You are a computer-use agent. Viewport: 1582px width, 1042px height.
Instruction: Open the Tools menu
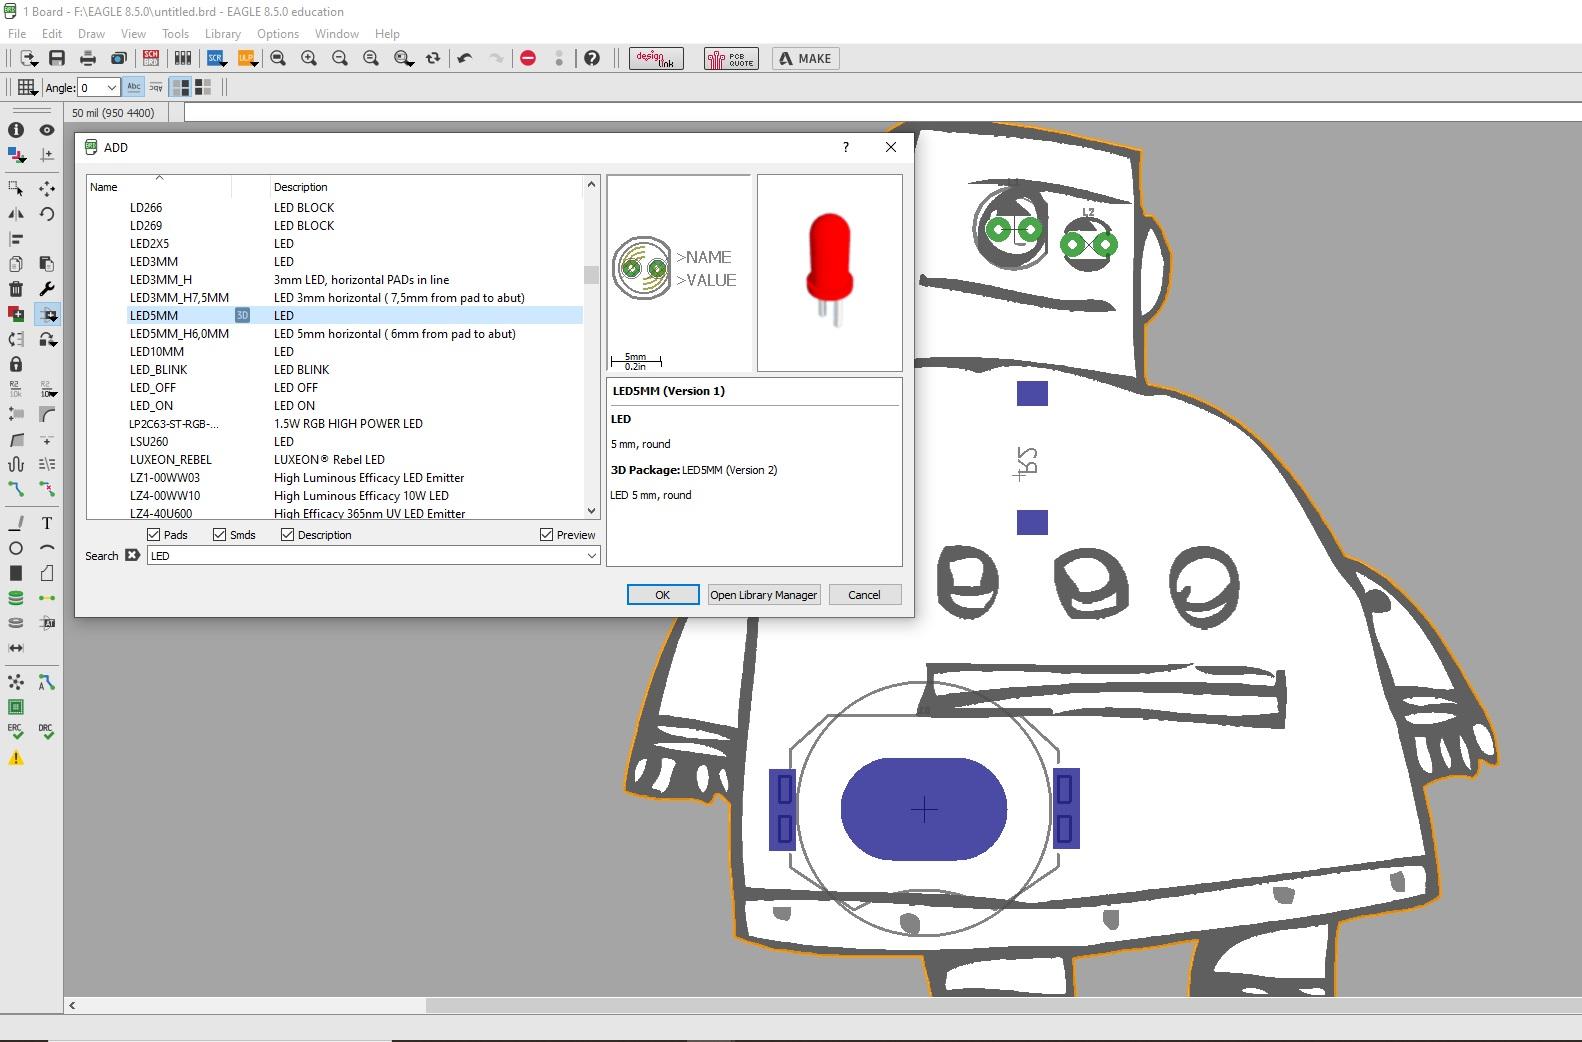pos(175,34)
